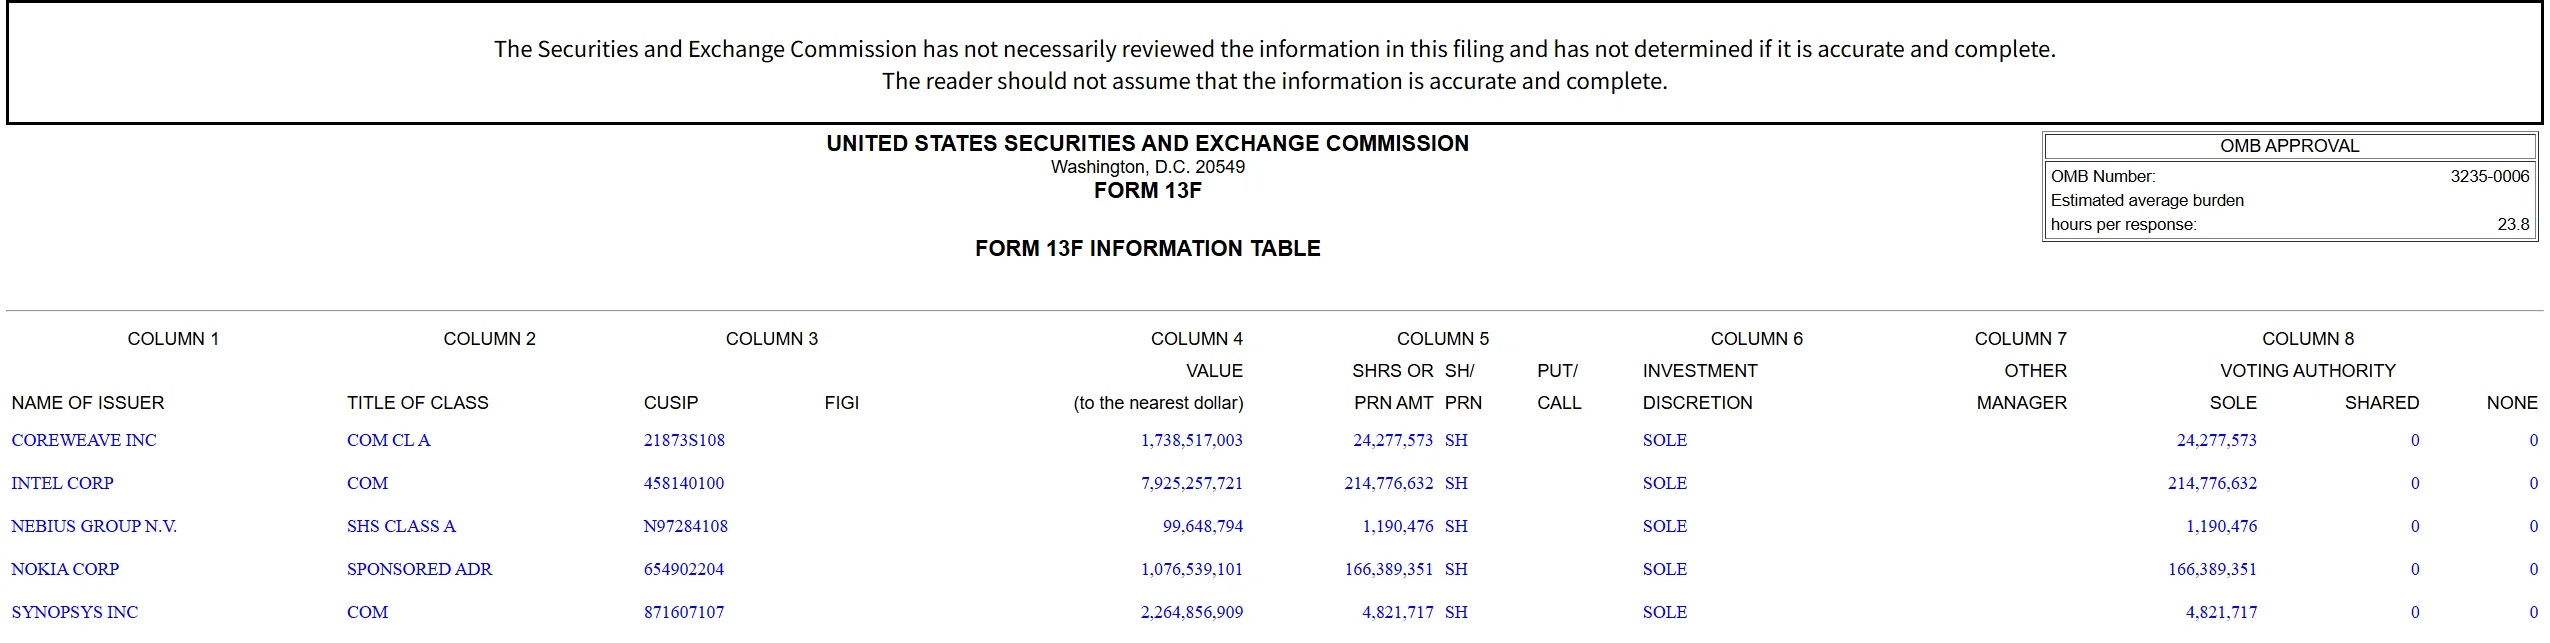Click the VOTING AUTHORITY column header

coord(2307,371)
